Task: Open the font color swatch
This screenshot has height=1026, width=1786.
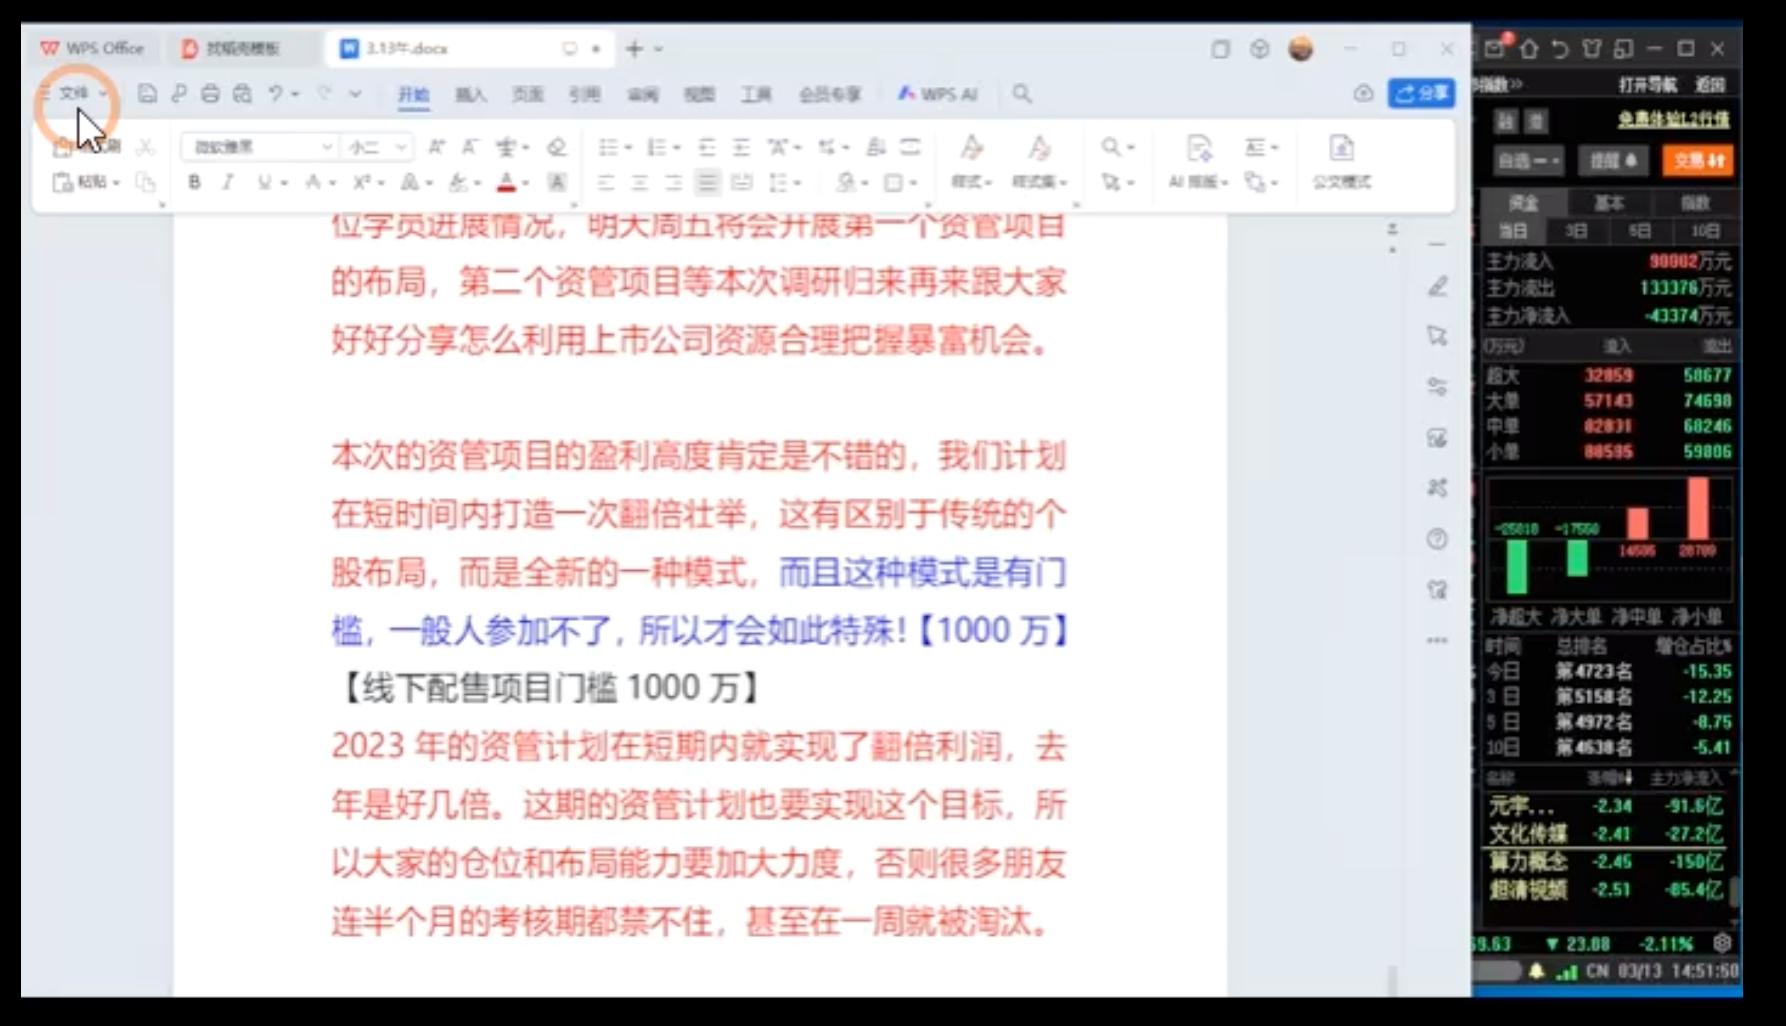Action: [506, 183]
